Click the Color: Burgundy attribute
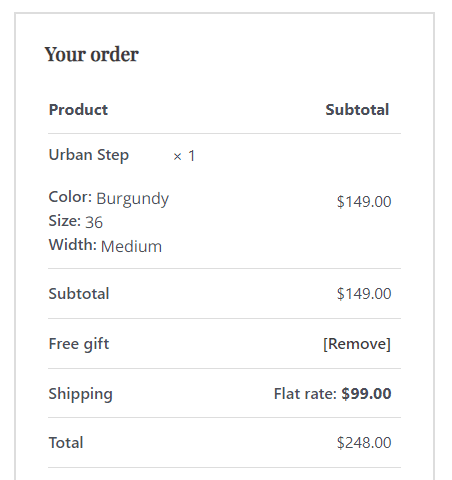 (109, 198)
